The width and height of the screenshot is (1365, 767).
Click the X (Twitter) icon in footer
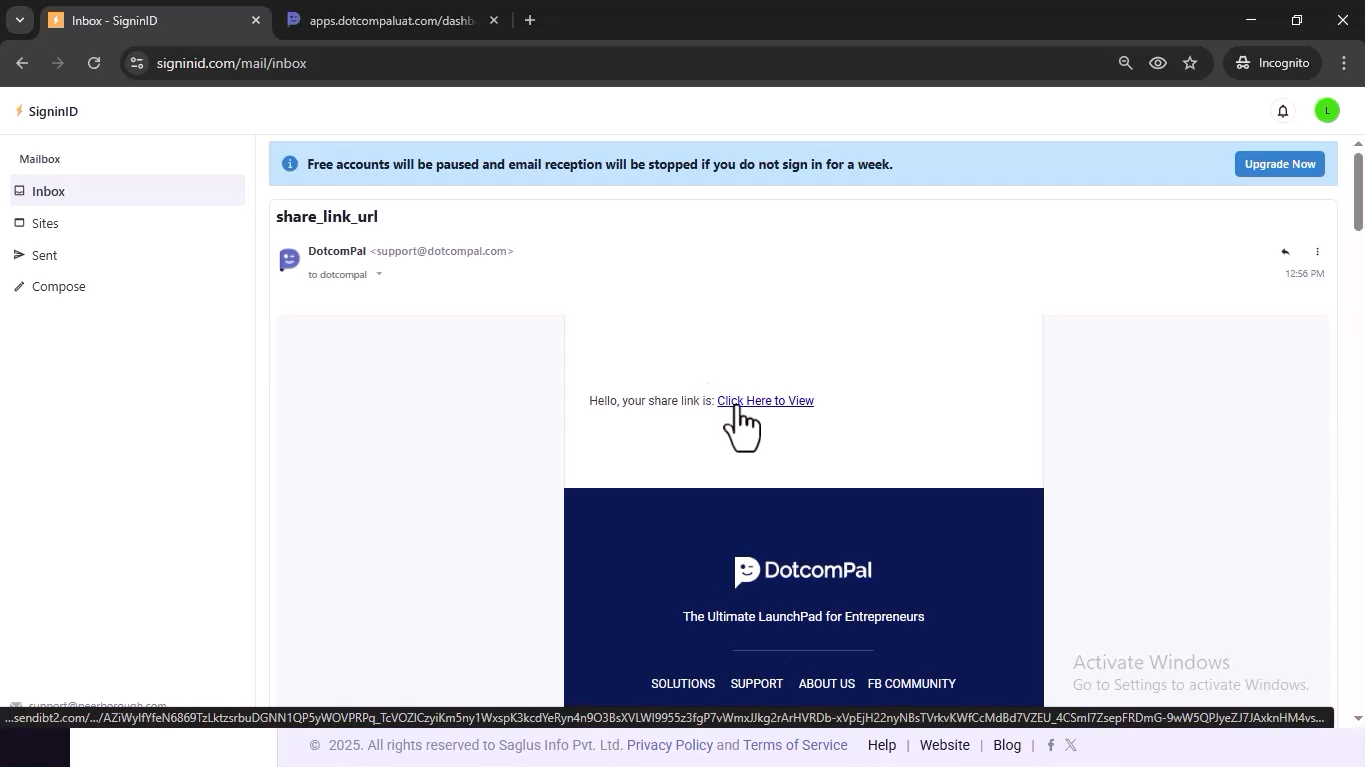coord(1071,745)
